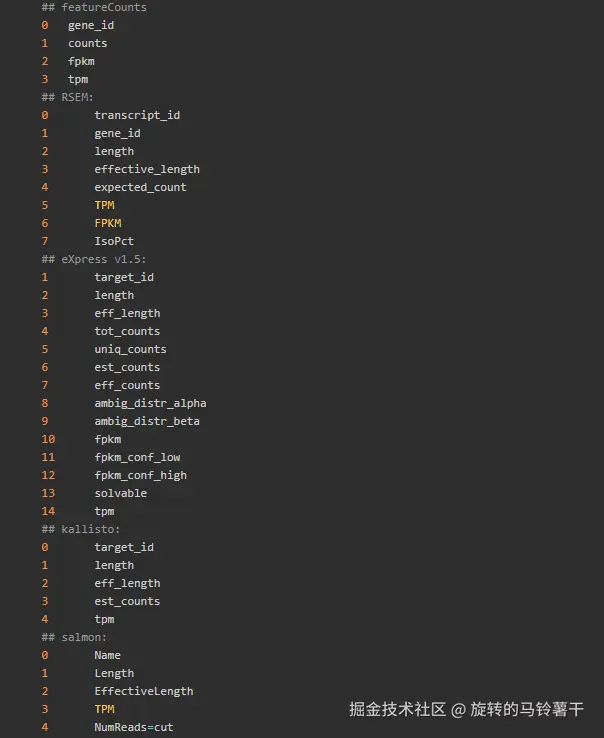Image resolution: width=604 pixels, height=738 pixels.
Task: Select "EffectiveLength" in the salmon list
Action: tap(144, 691)
